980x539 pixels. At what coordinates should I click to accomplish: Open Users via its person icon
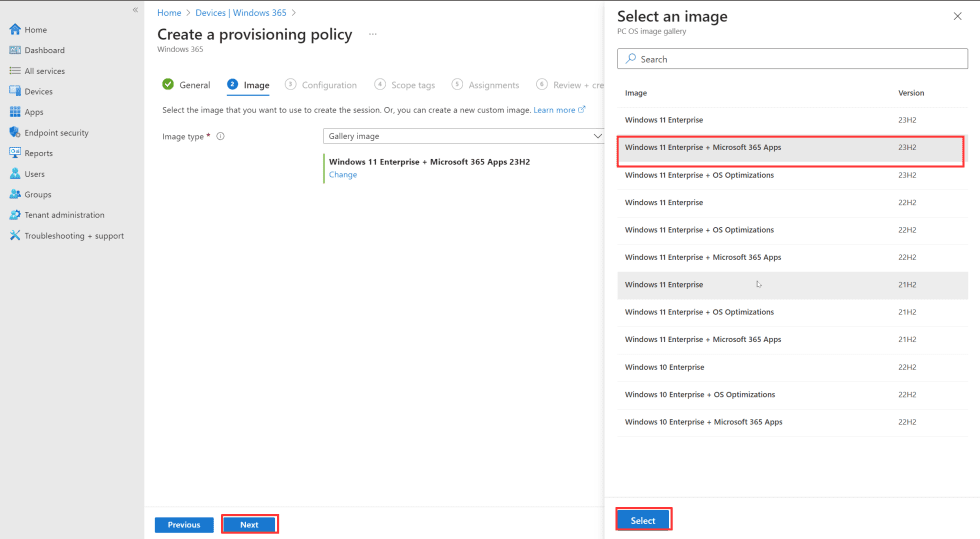point(15,174)
